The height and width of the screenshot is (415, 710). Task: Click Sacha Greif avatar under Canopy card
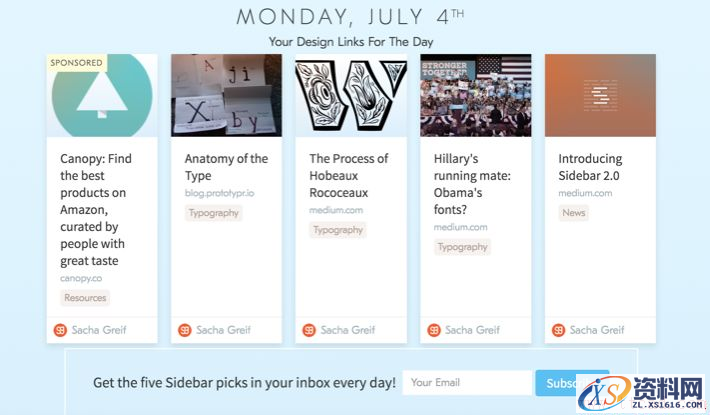click(60, 330)
